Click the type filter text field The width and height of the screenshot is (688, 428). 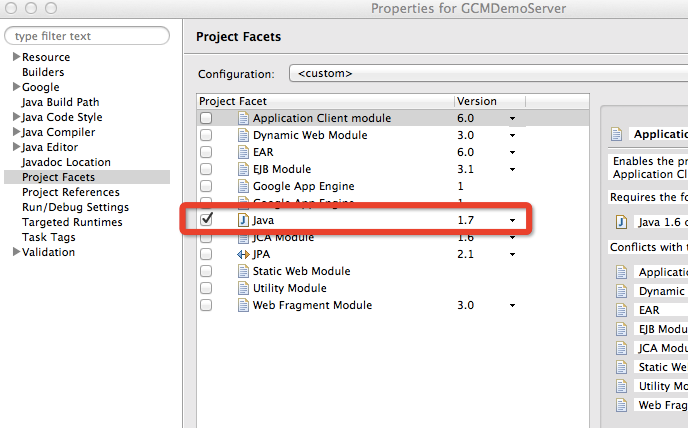coord(87,36)
